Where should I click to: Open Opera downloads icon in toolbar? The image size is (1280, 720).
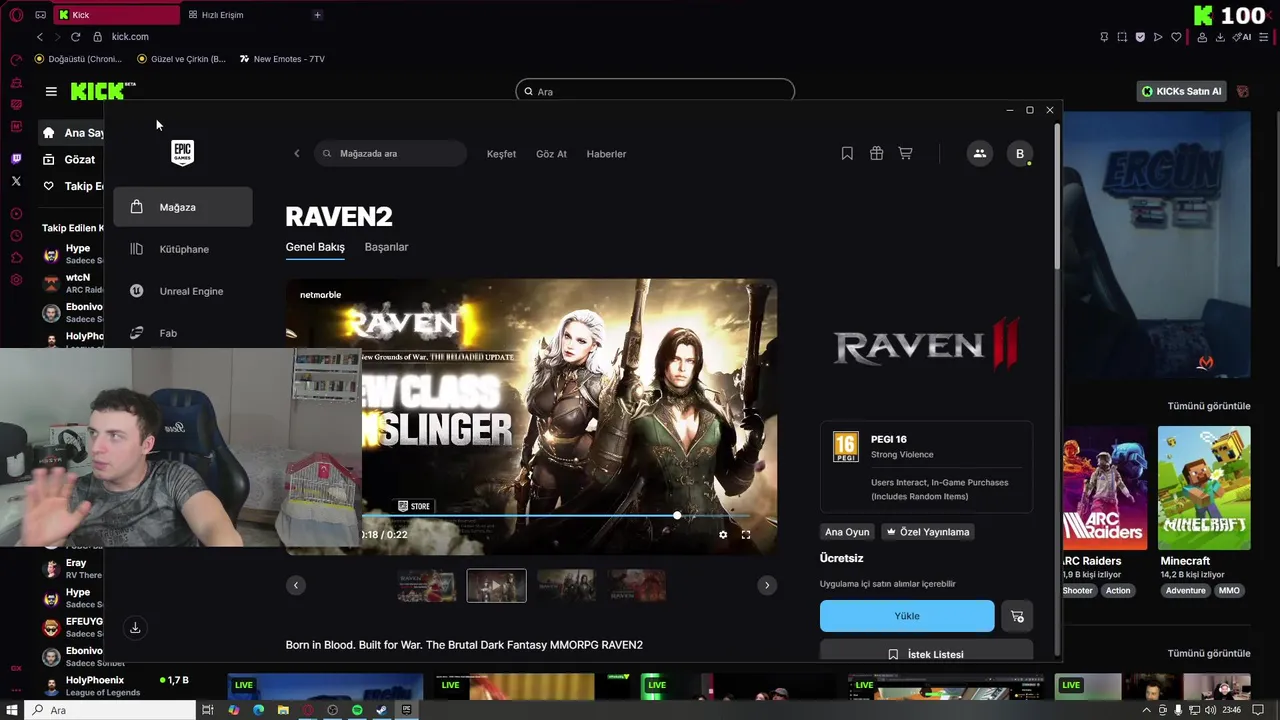click(1220, 37)
